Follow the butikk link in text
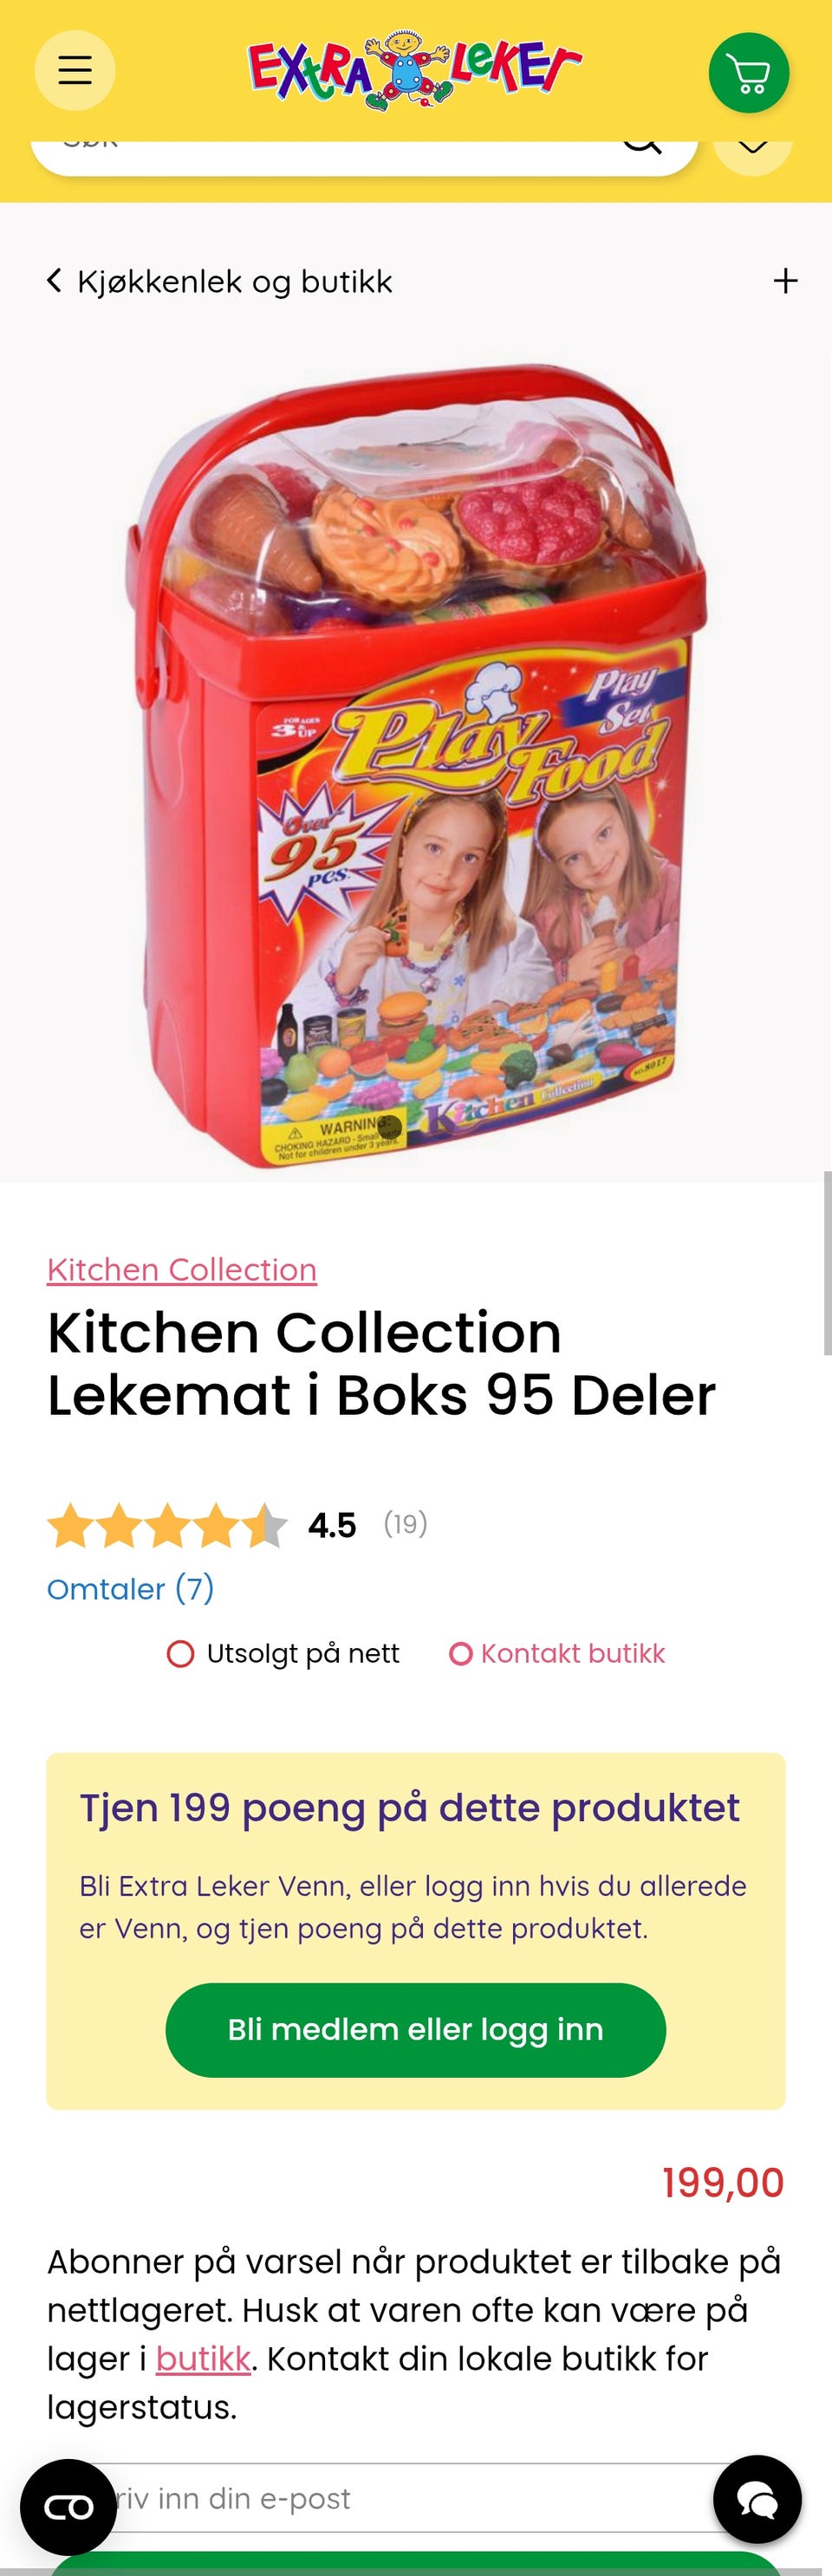This screenshot has width=832, height=2576. 203,2358
